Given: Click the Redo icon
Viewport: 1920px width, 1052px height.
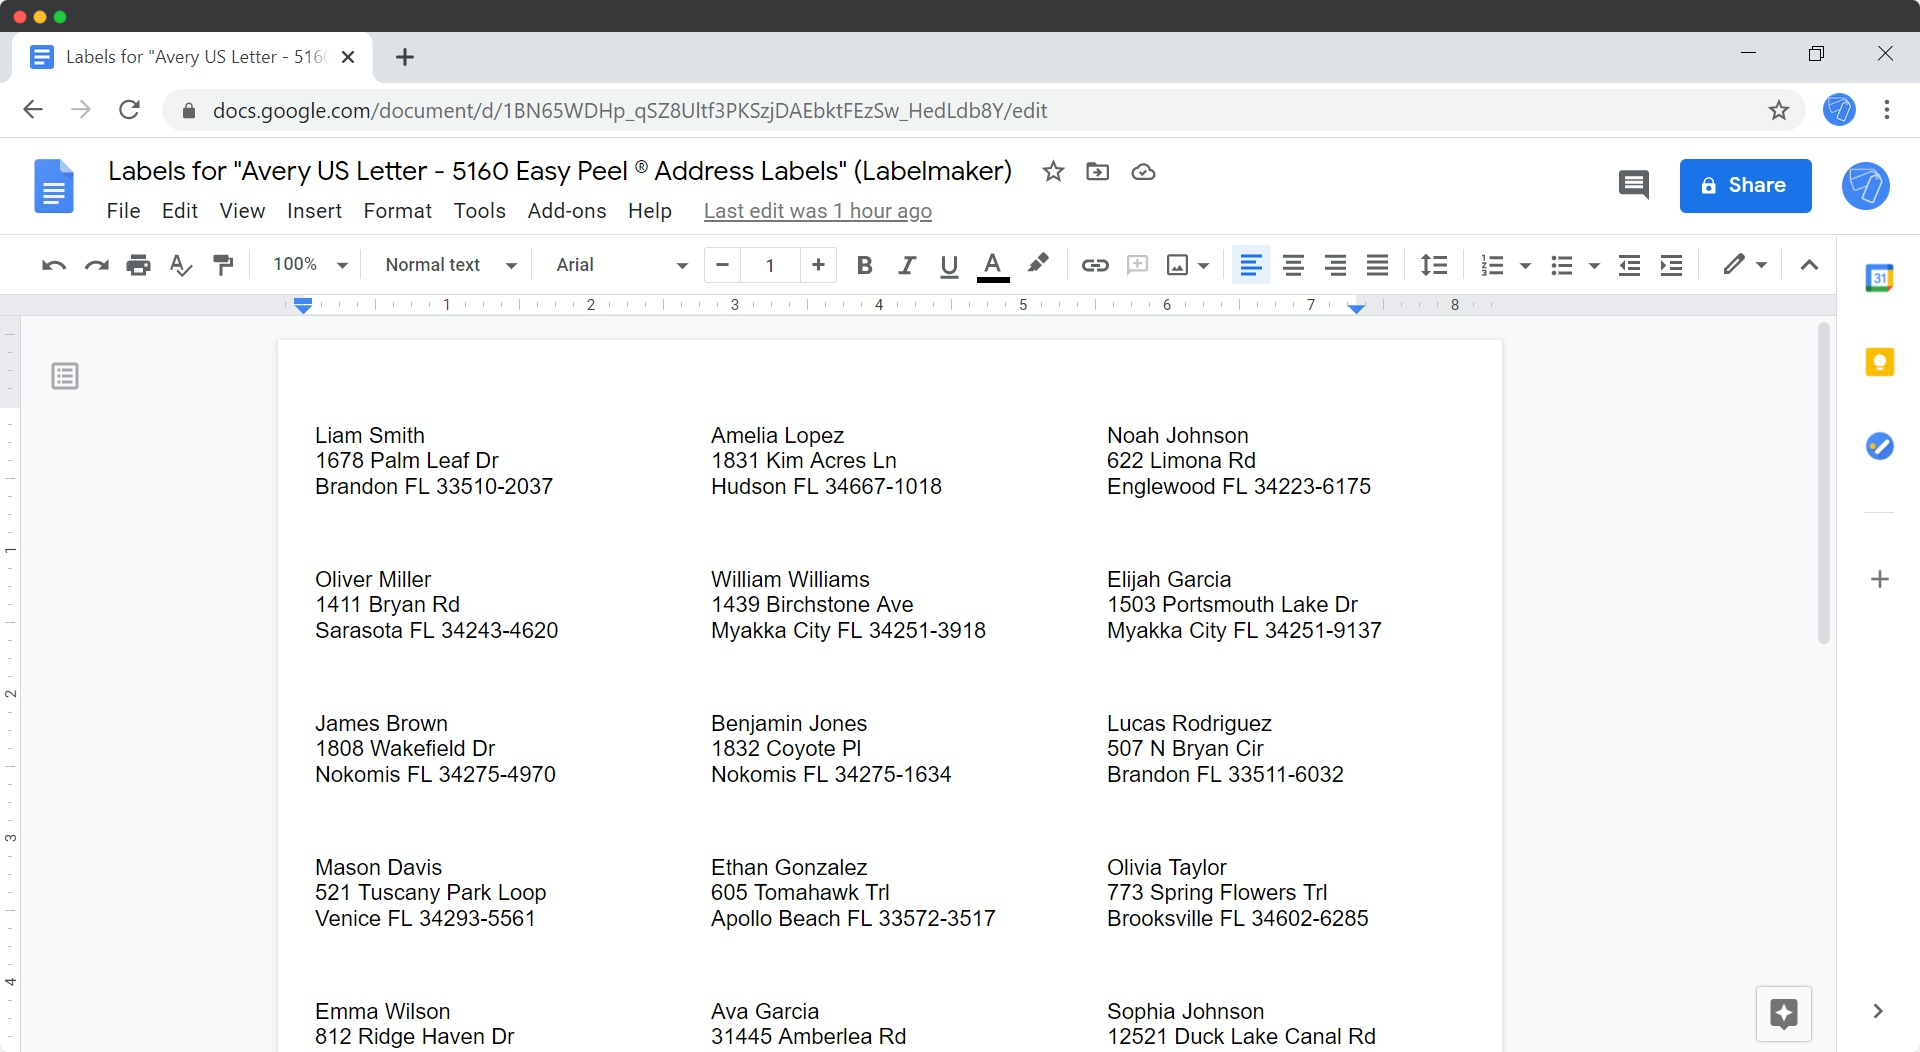Looking at the screenshot, I should (x=97, y=265).
